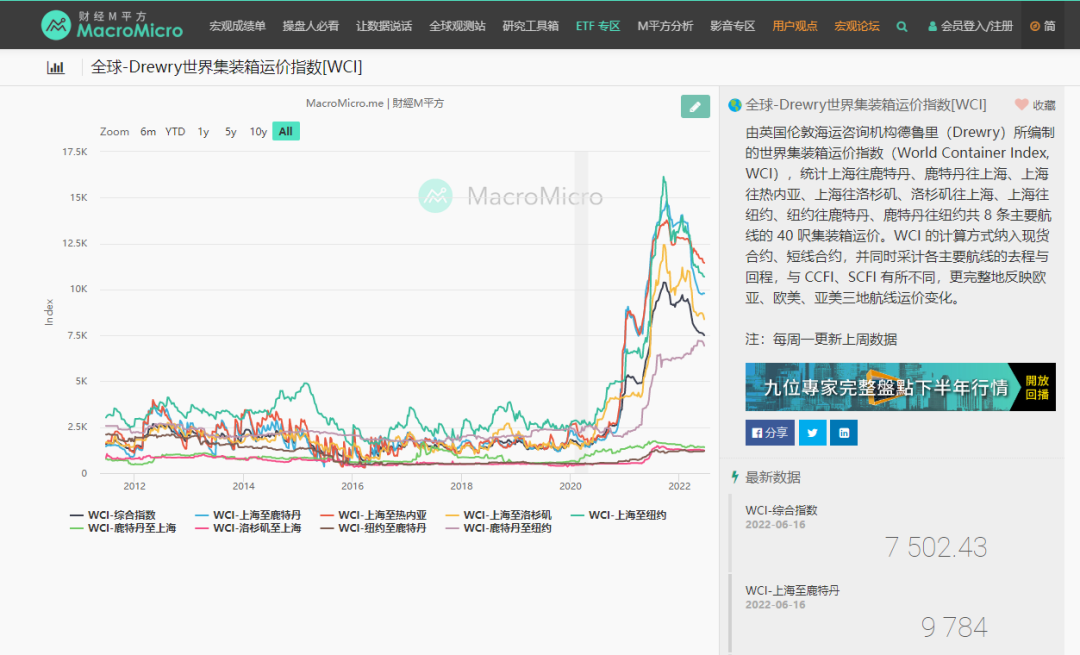Set chart zoom to 10y
Viewport: 1080px width, 655px height.
click(x=258, y=131)
